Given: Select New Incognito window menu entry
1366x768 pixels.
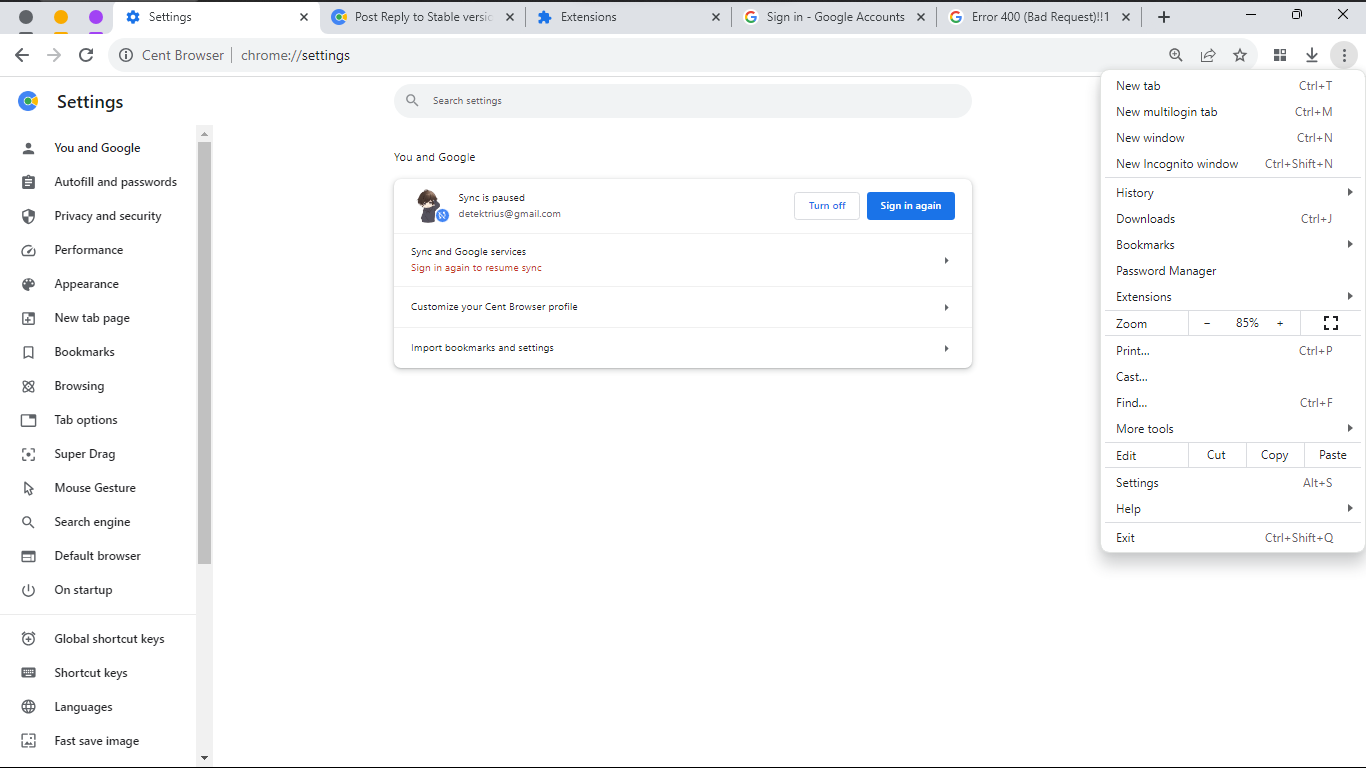Looking at the screenshot, I should pyautogui.click(x=1177, y=164).
